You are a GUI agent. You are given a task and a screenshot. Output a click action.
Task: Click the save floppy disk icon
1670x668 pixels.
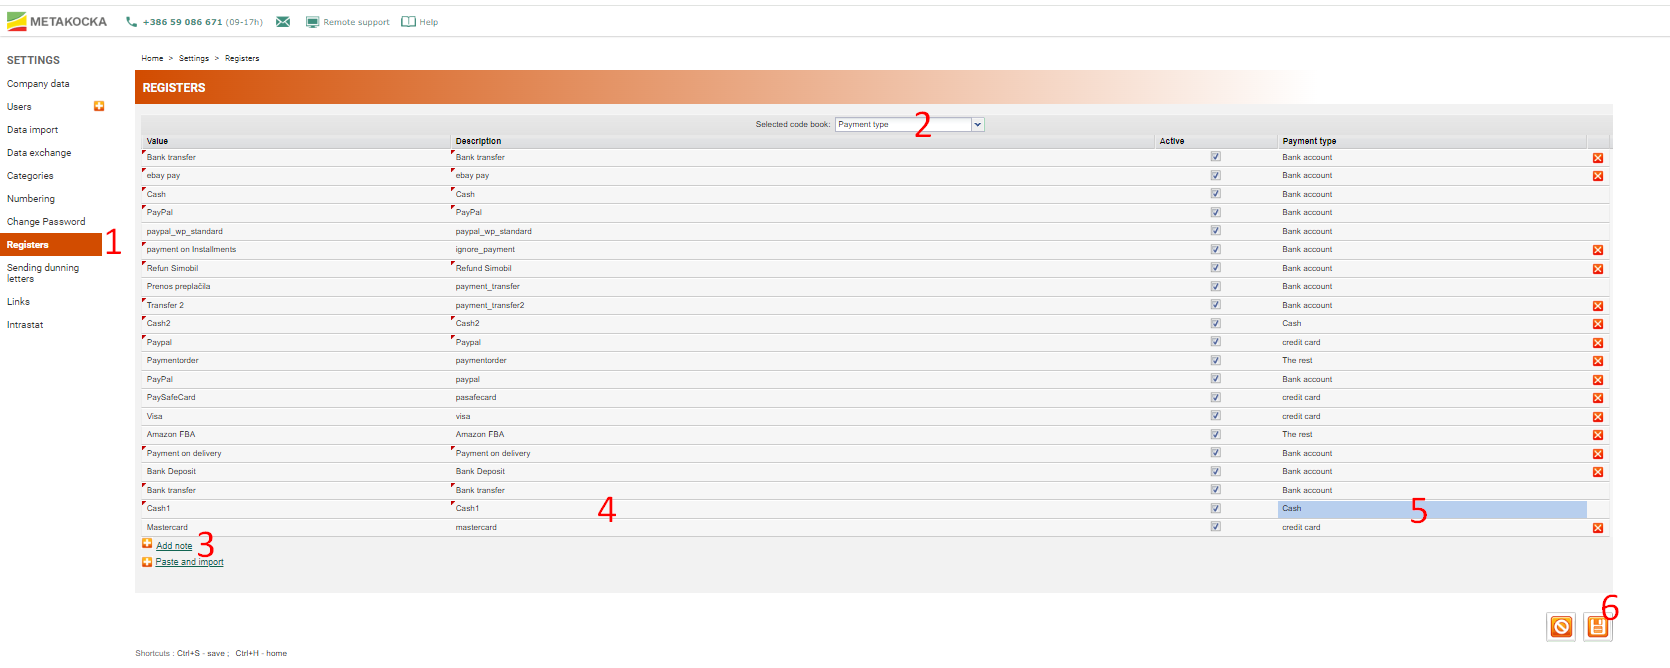[1597, 627]
